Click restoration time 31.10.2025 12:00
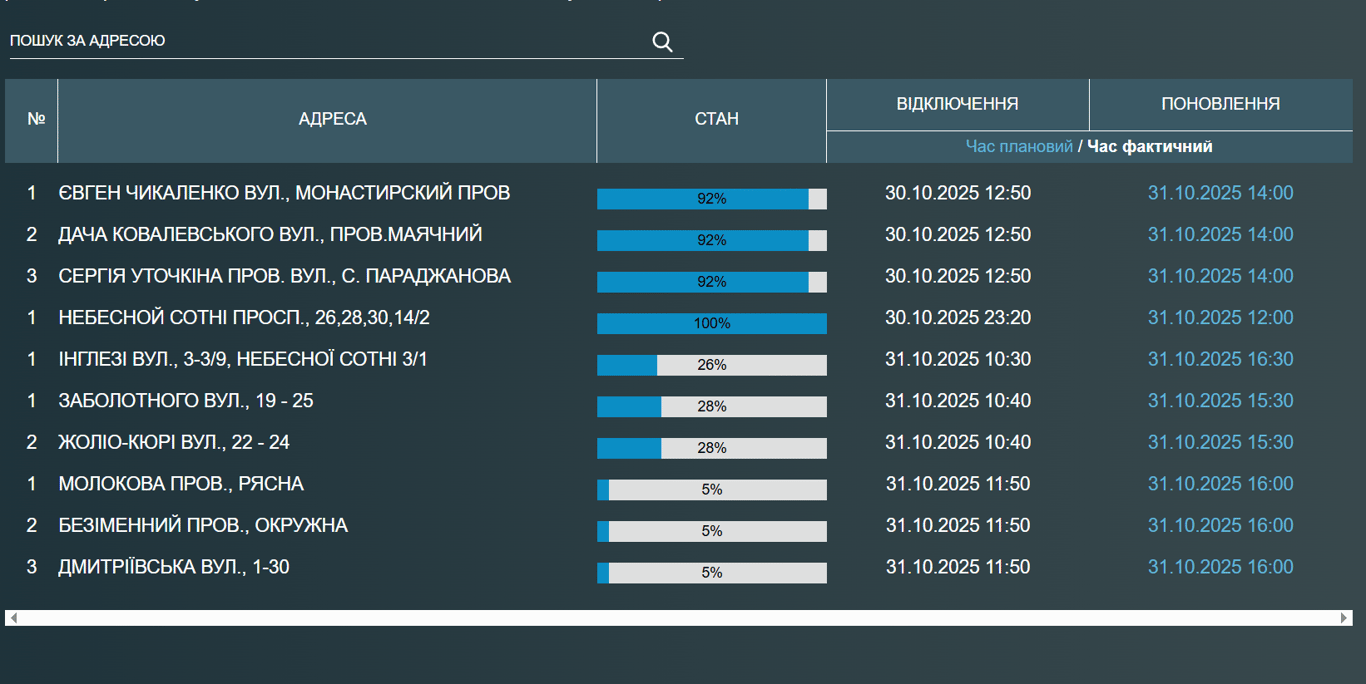This screenshot has width=1366, height=684. [x=1220, y=318]
